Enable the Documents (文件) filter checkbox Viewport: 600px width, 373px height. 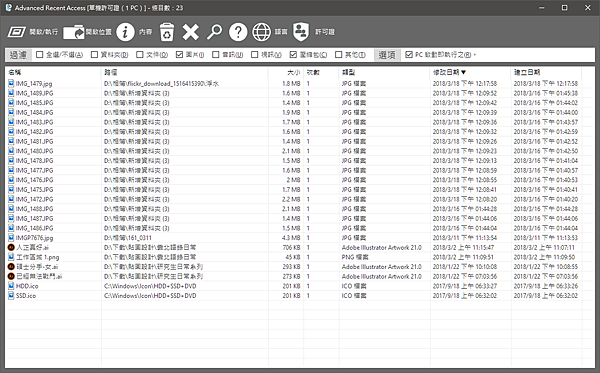(140, 55)
